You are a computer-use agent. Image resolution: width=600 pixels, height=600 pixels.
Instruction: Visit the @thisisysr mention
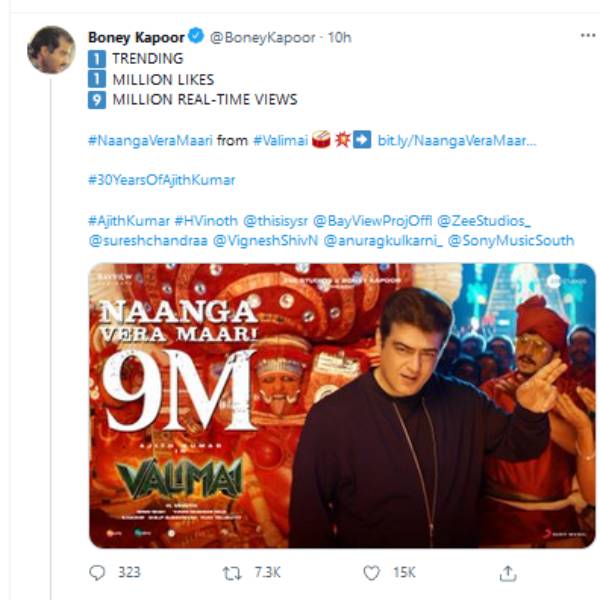(276, 221)
